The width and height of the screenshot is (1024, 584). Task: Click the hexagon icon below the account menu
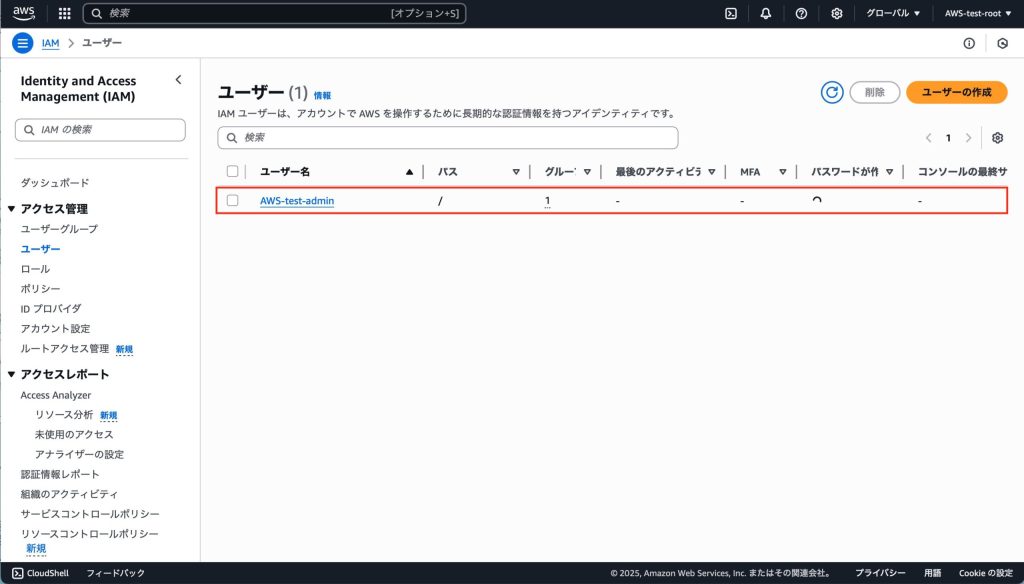(1002, 43)
